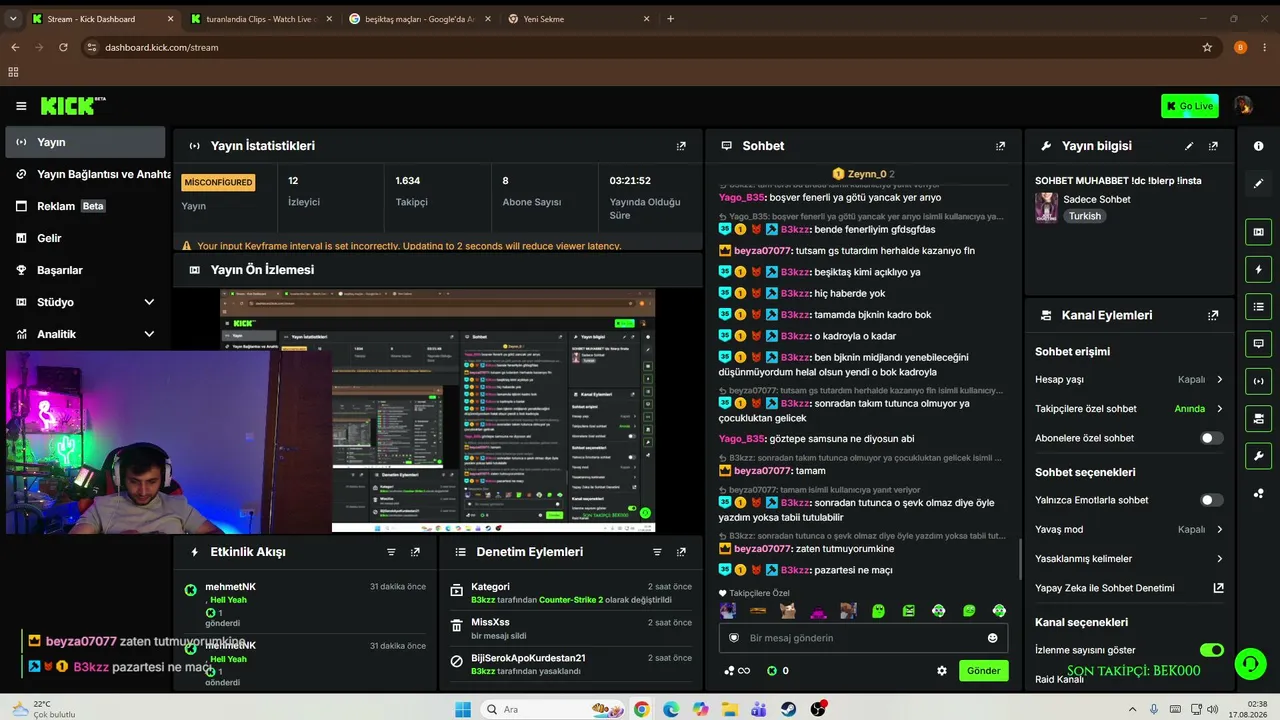The image size is (1280, 720).
Task: Click the browser address bar
Action: coord(640,47)
